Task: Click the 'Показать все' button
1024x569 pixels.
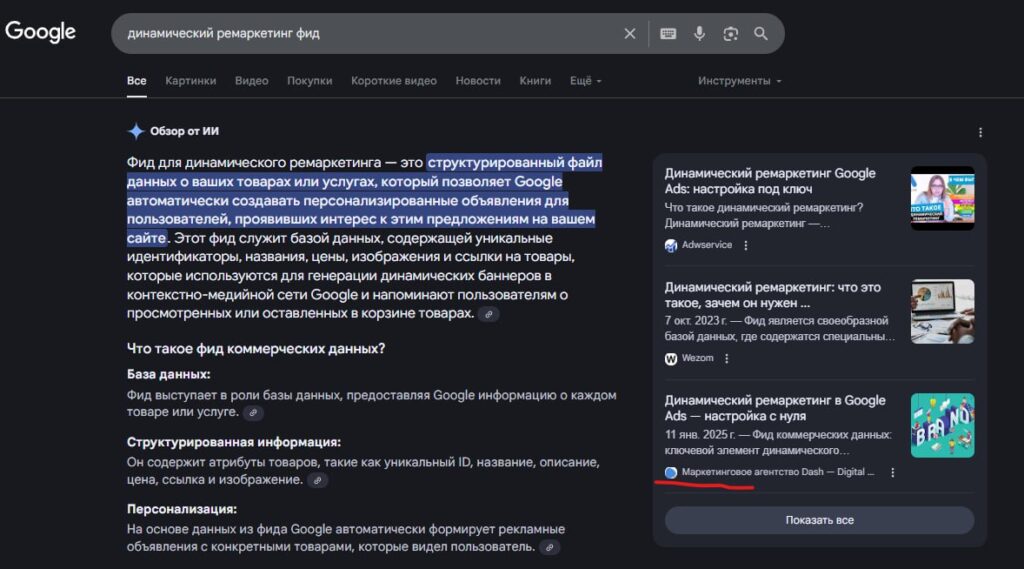Action: (x=820, y=521)
